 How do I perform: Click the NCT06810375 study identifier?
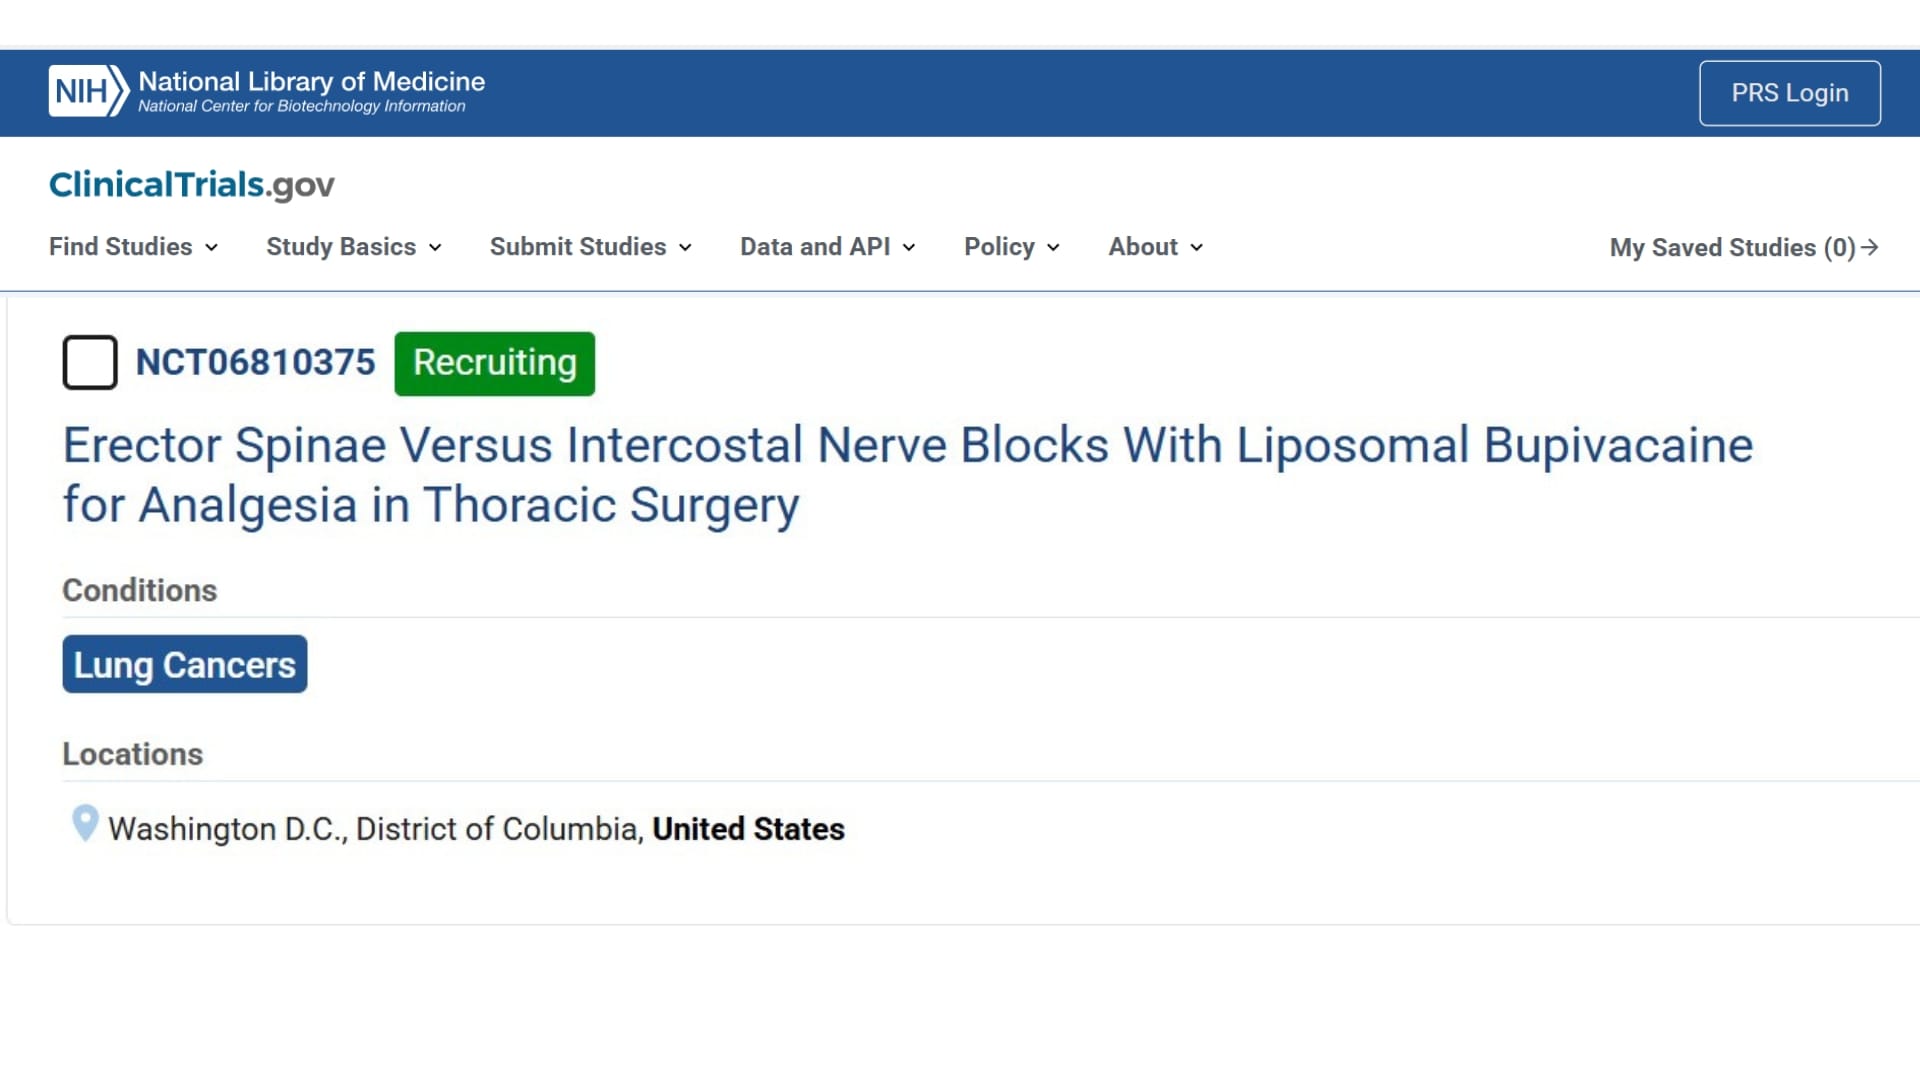(x=256, y=362)
